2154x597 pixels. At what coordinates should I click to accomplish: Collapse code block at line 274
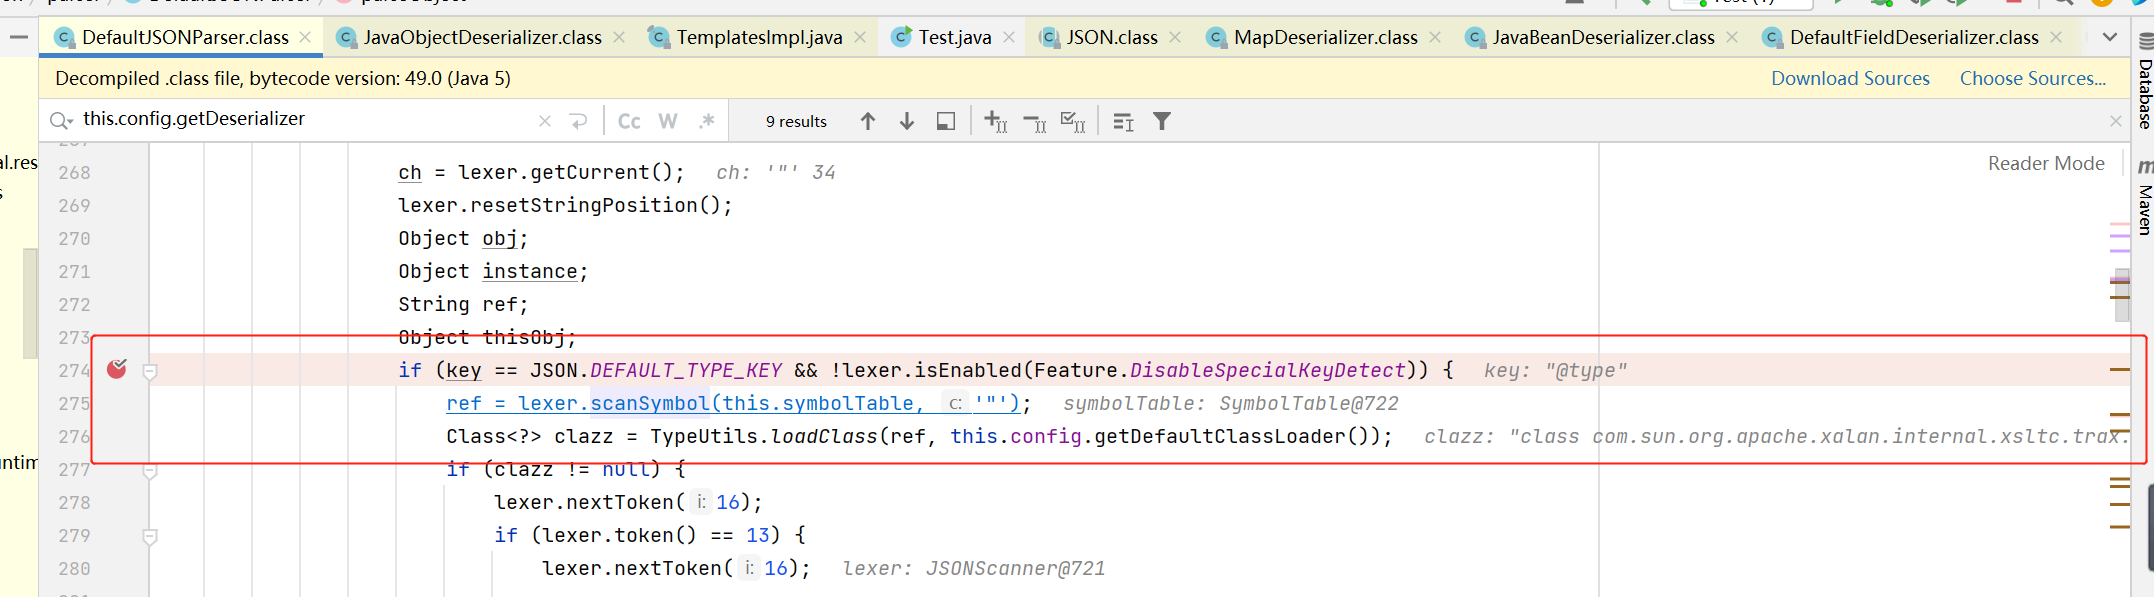(x=150, y=371)
